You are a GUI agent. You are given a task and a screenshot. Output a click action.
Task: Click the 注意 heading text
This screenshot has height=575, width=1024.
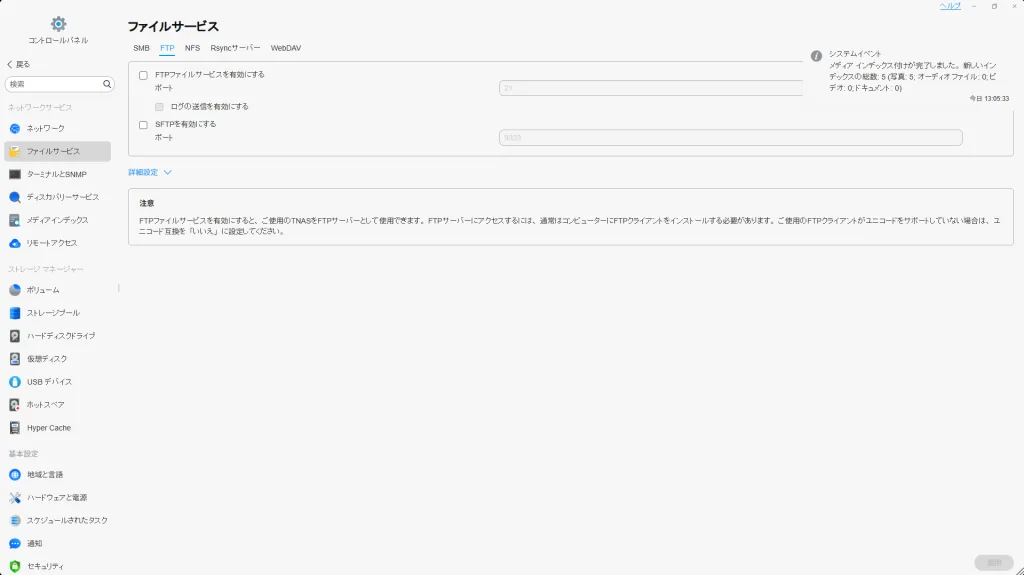tap(147, 203)
